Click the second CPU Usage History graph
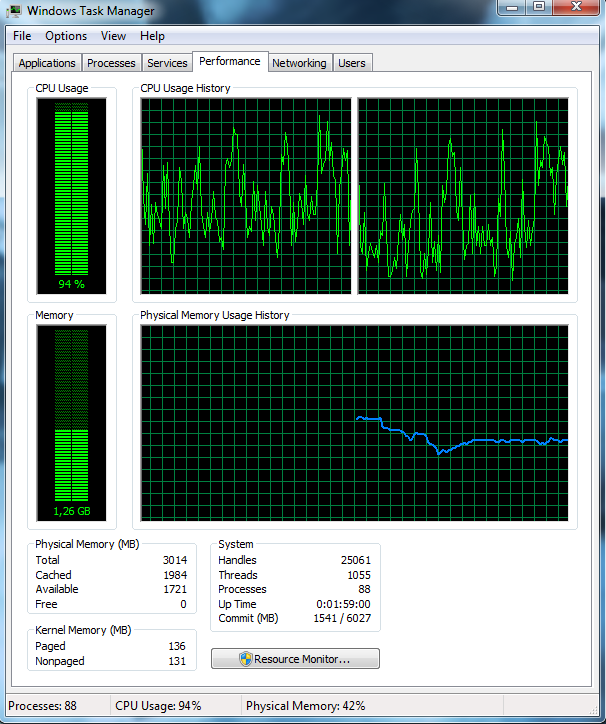 [x=463, y=196]
